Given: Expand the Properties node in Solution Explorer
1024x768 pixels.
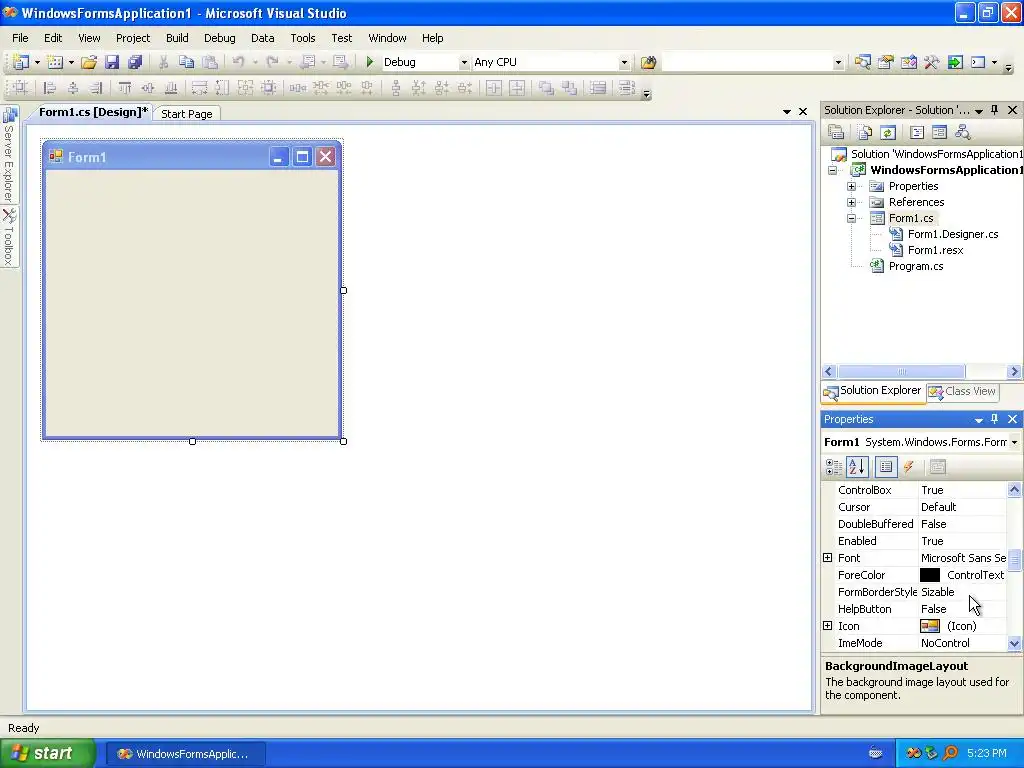Looking at the screenshot, I should point(851,186).
